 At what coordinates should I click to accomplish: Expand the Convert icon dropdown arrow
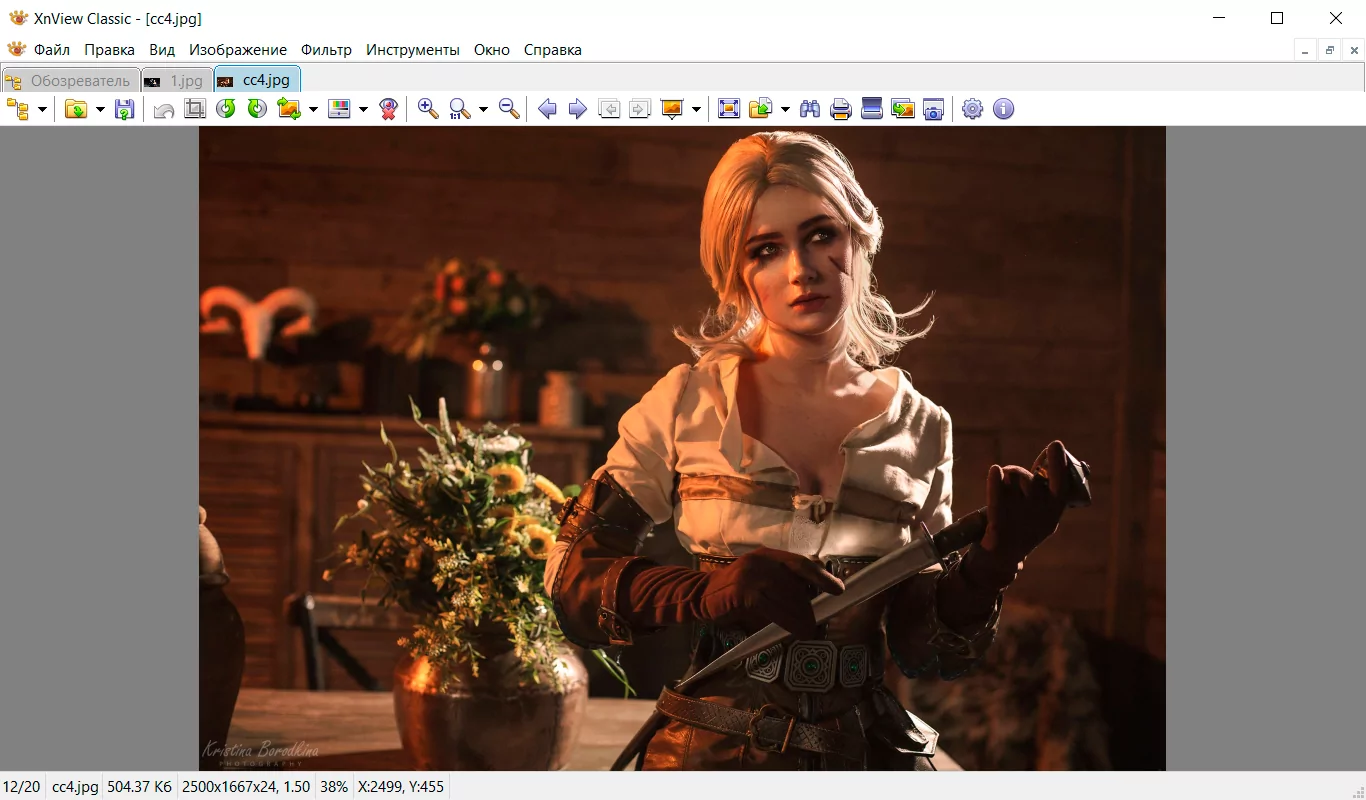tap(313, 109)
